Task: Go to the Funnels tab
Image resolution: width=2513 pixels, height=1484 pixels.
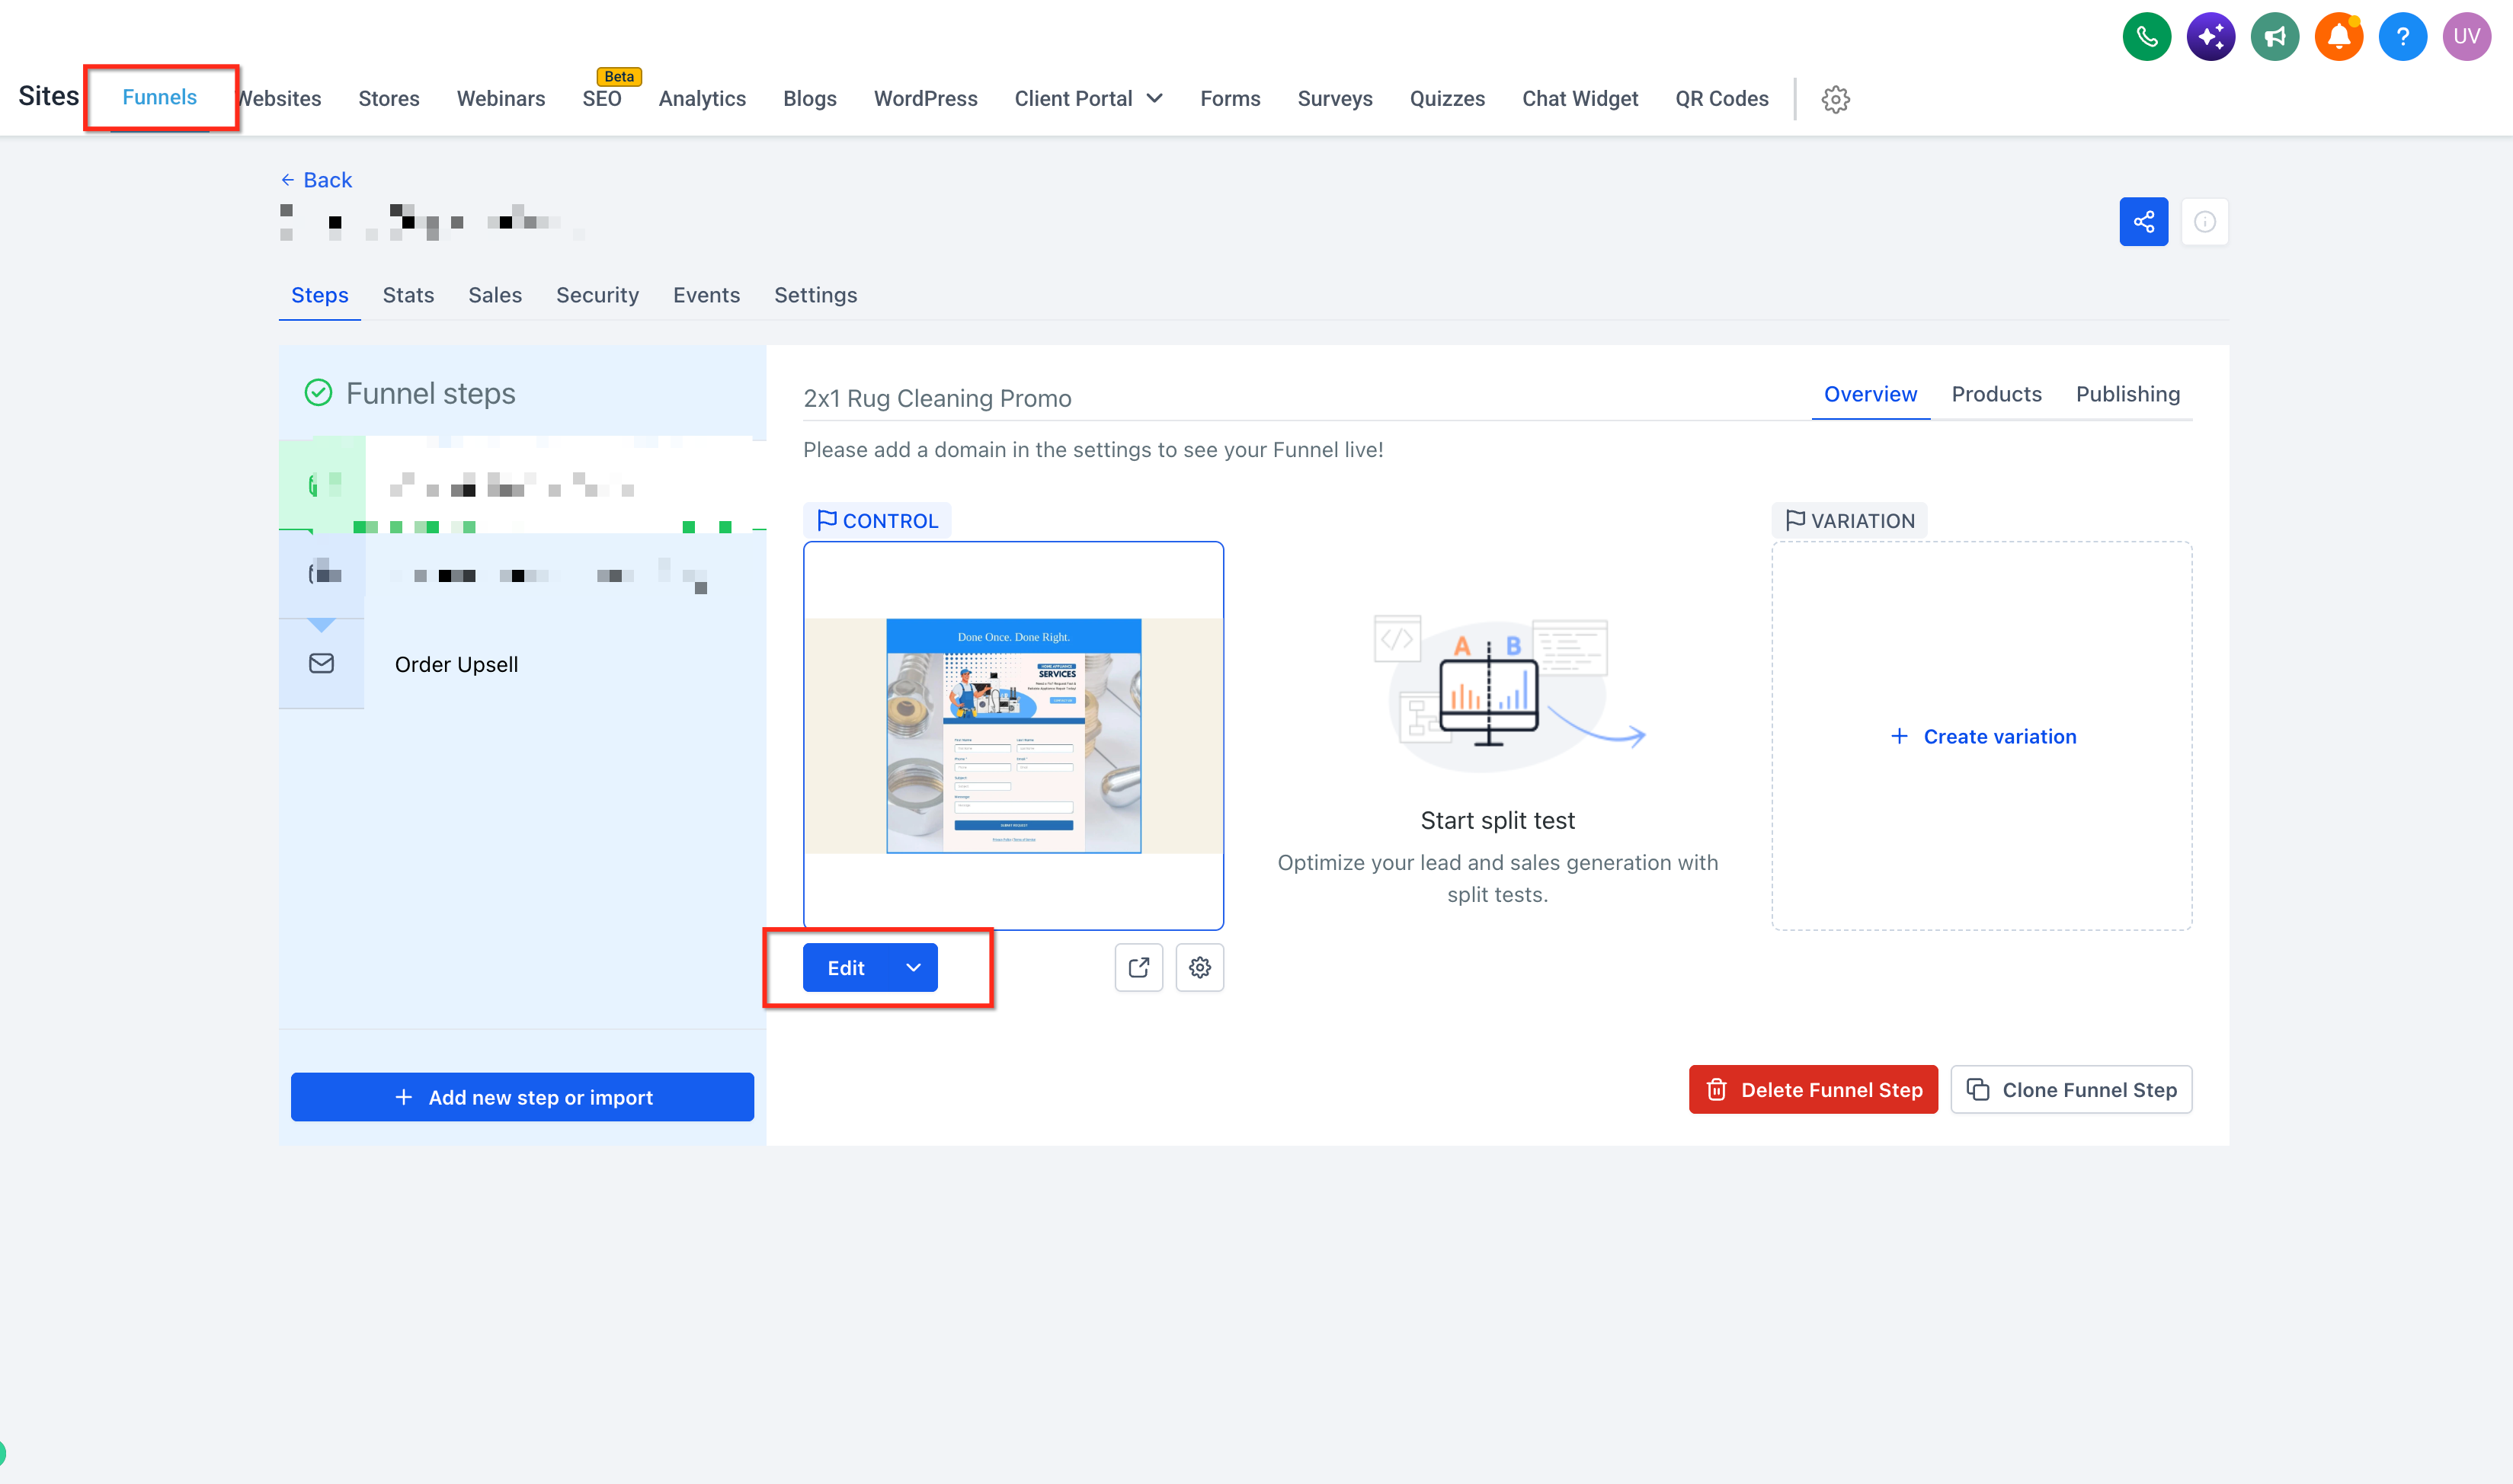Action: [x=160, y=97]
